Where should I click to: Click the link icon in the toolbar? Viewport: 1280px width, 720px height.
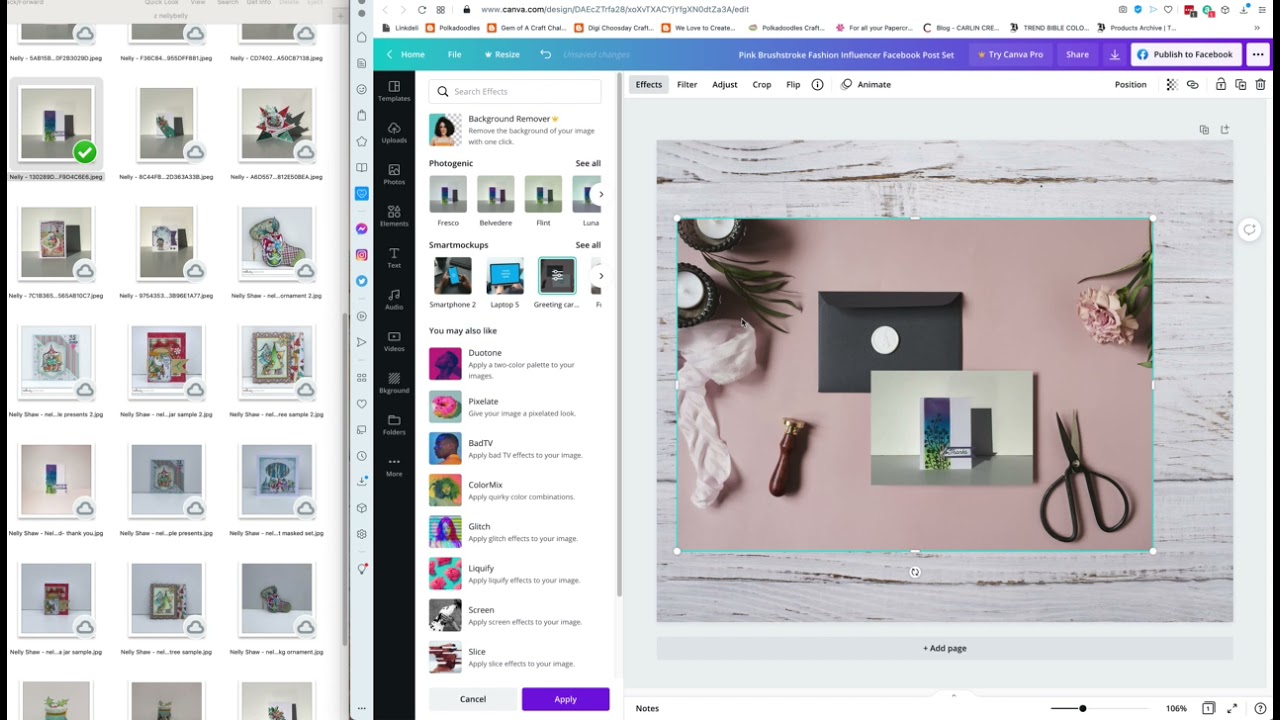tap(1192, 84)
